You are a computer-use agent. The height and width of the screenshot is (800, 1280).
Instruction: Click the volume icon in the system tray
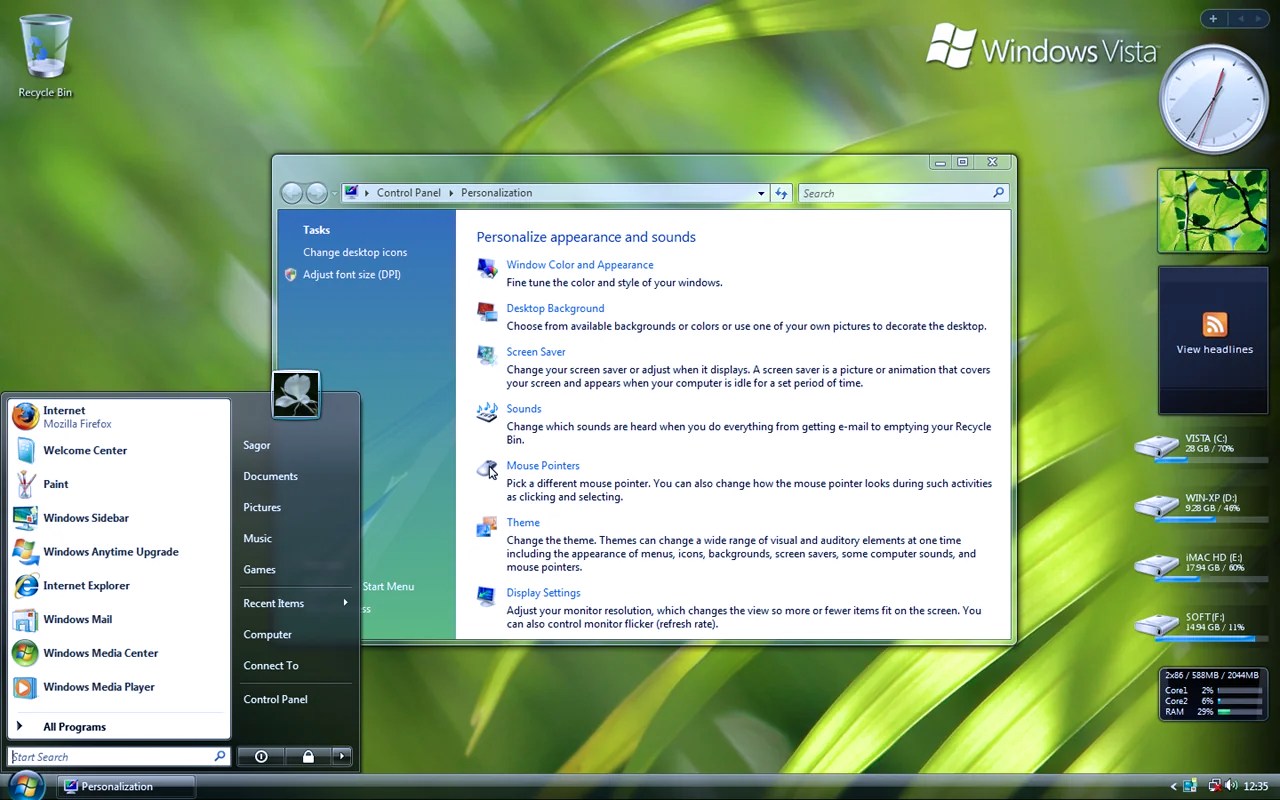point(1232,786)
